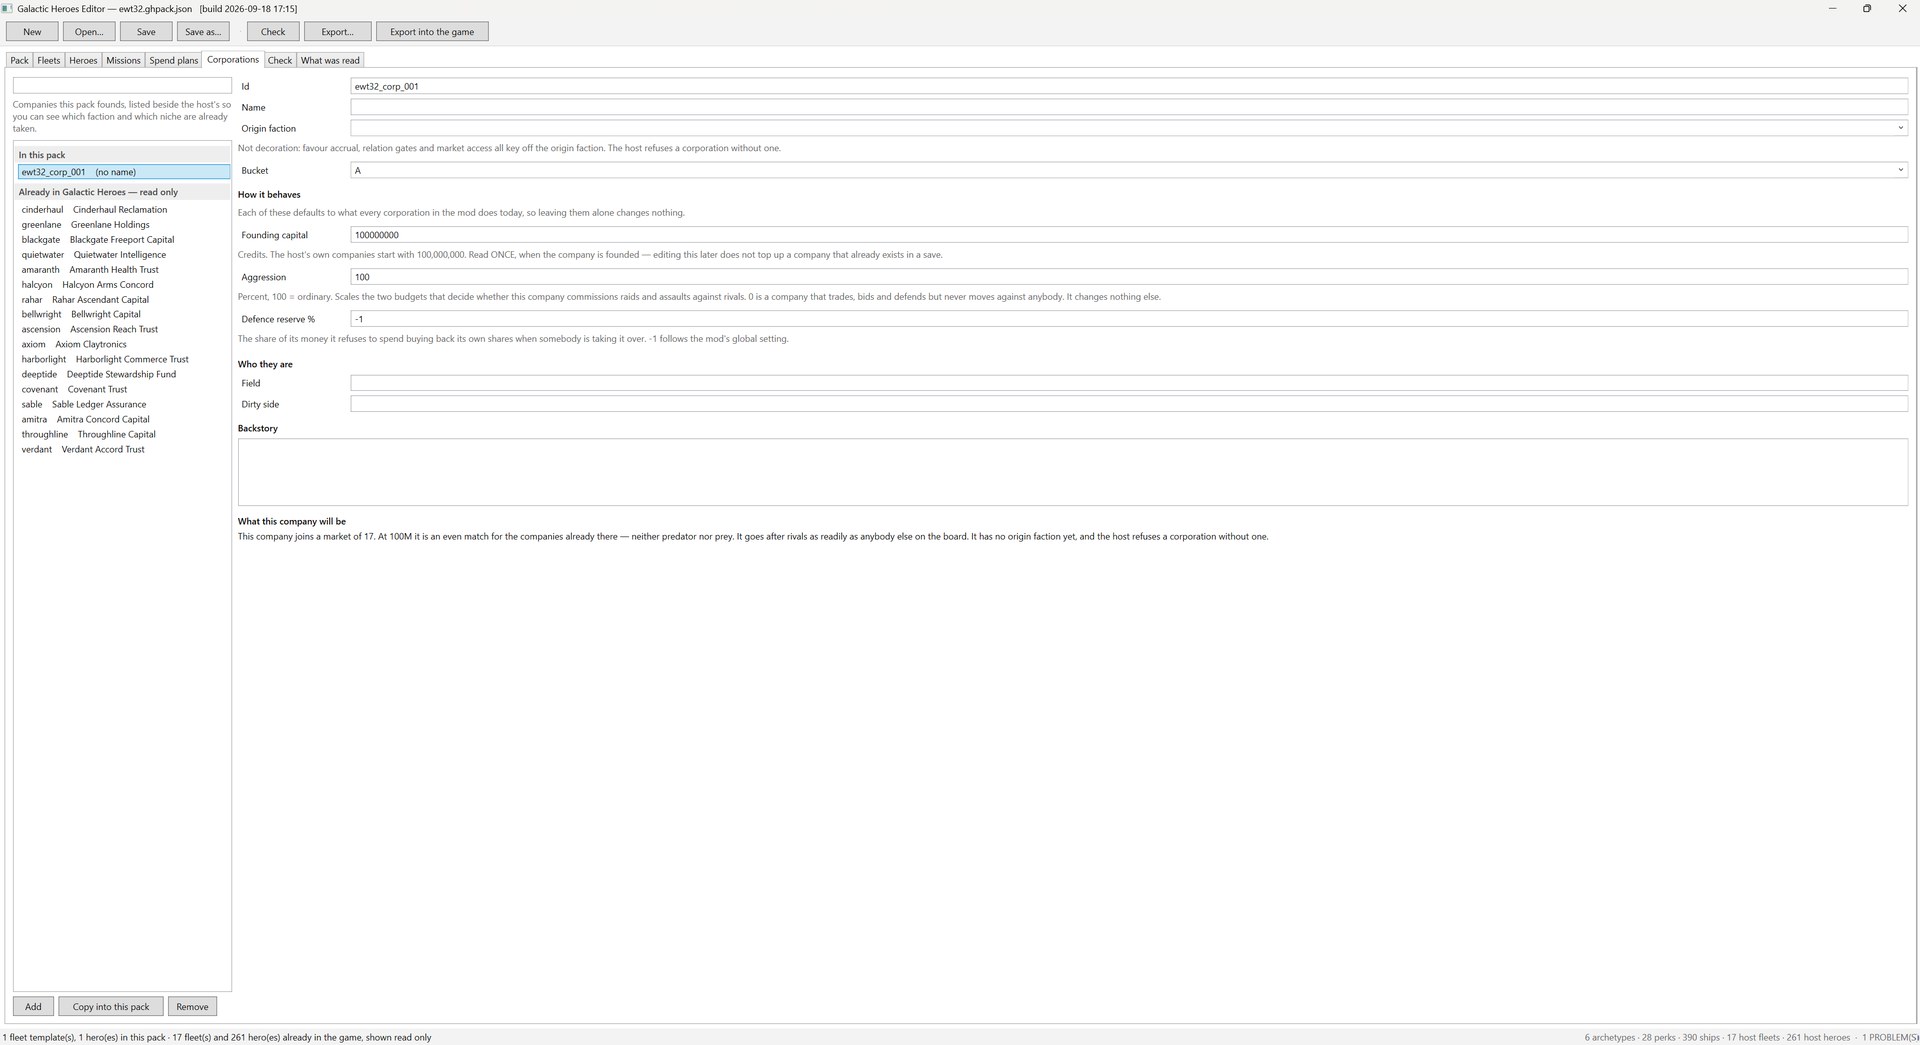This screenshot has height=1045, width=1920.
Task: Click Copy into this pack
Action: 111,1007
